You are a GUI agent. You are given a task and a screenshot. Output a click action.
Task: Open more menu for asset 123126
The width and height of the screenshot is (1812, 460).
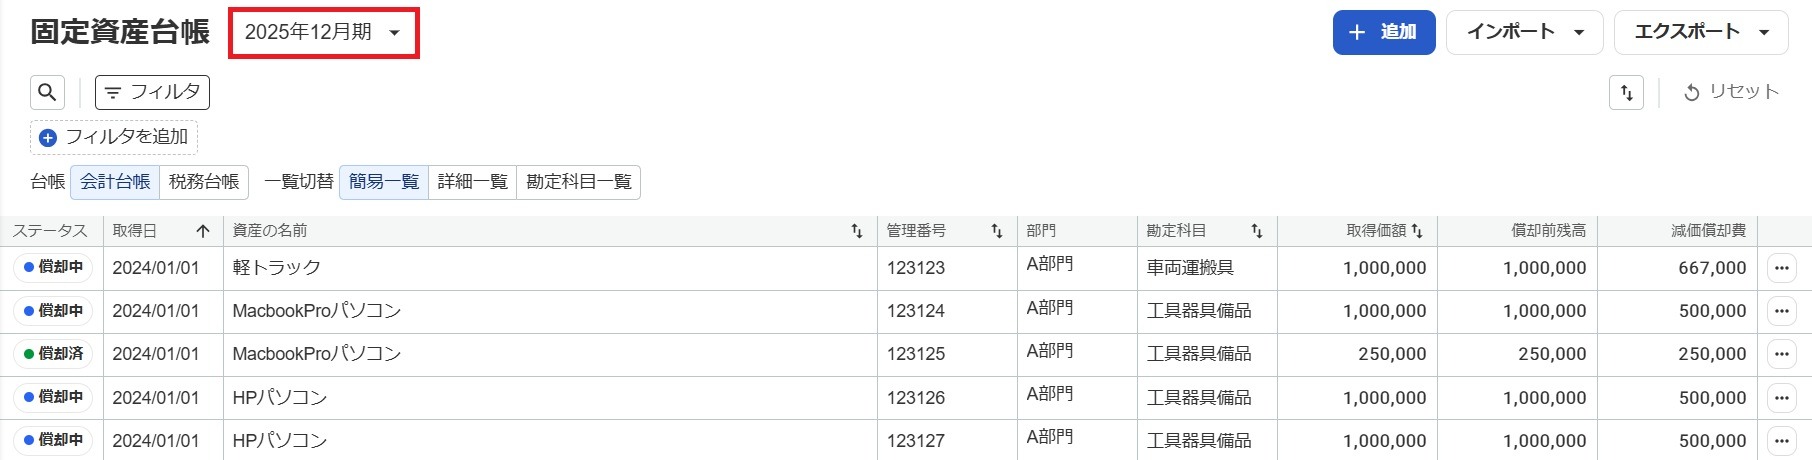click(1782, 397)
